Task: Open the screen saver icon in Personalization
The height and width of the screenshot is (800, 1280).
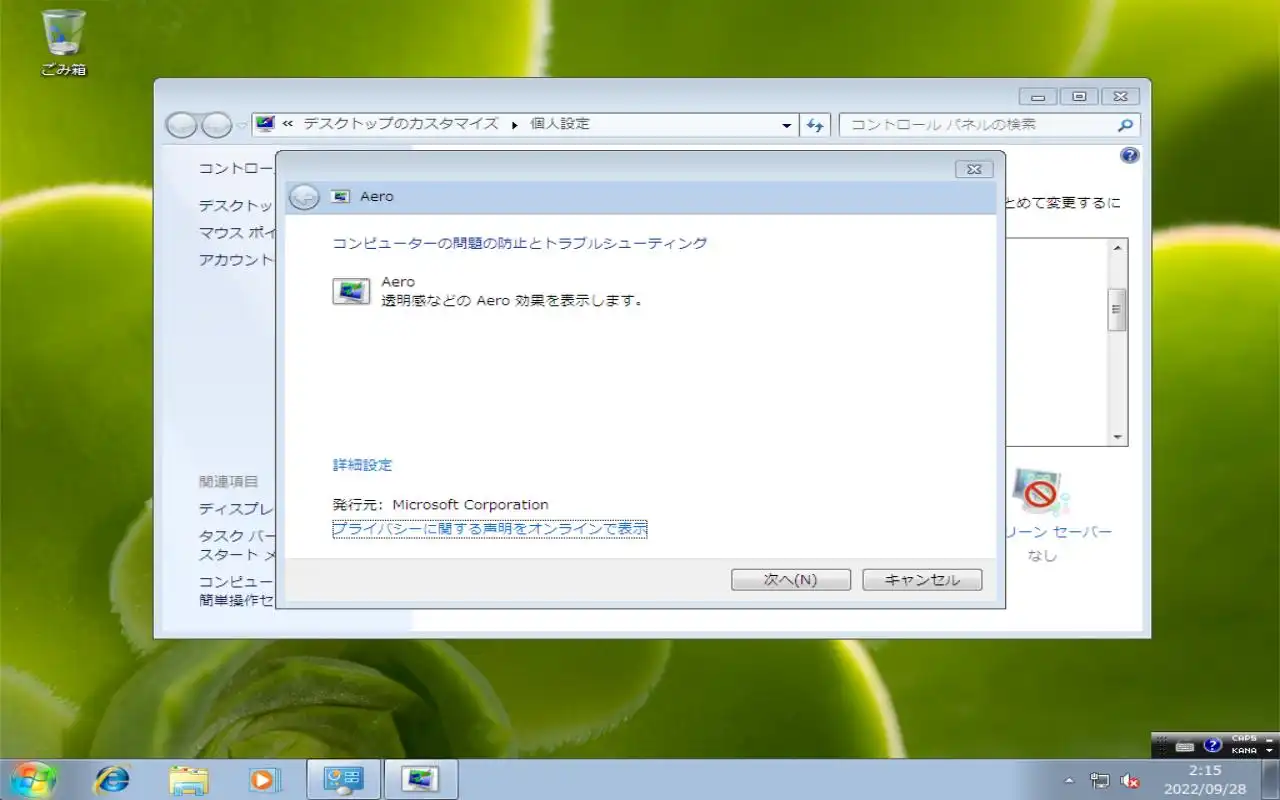Action: (1040, 493)
